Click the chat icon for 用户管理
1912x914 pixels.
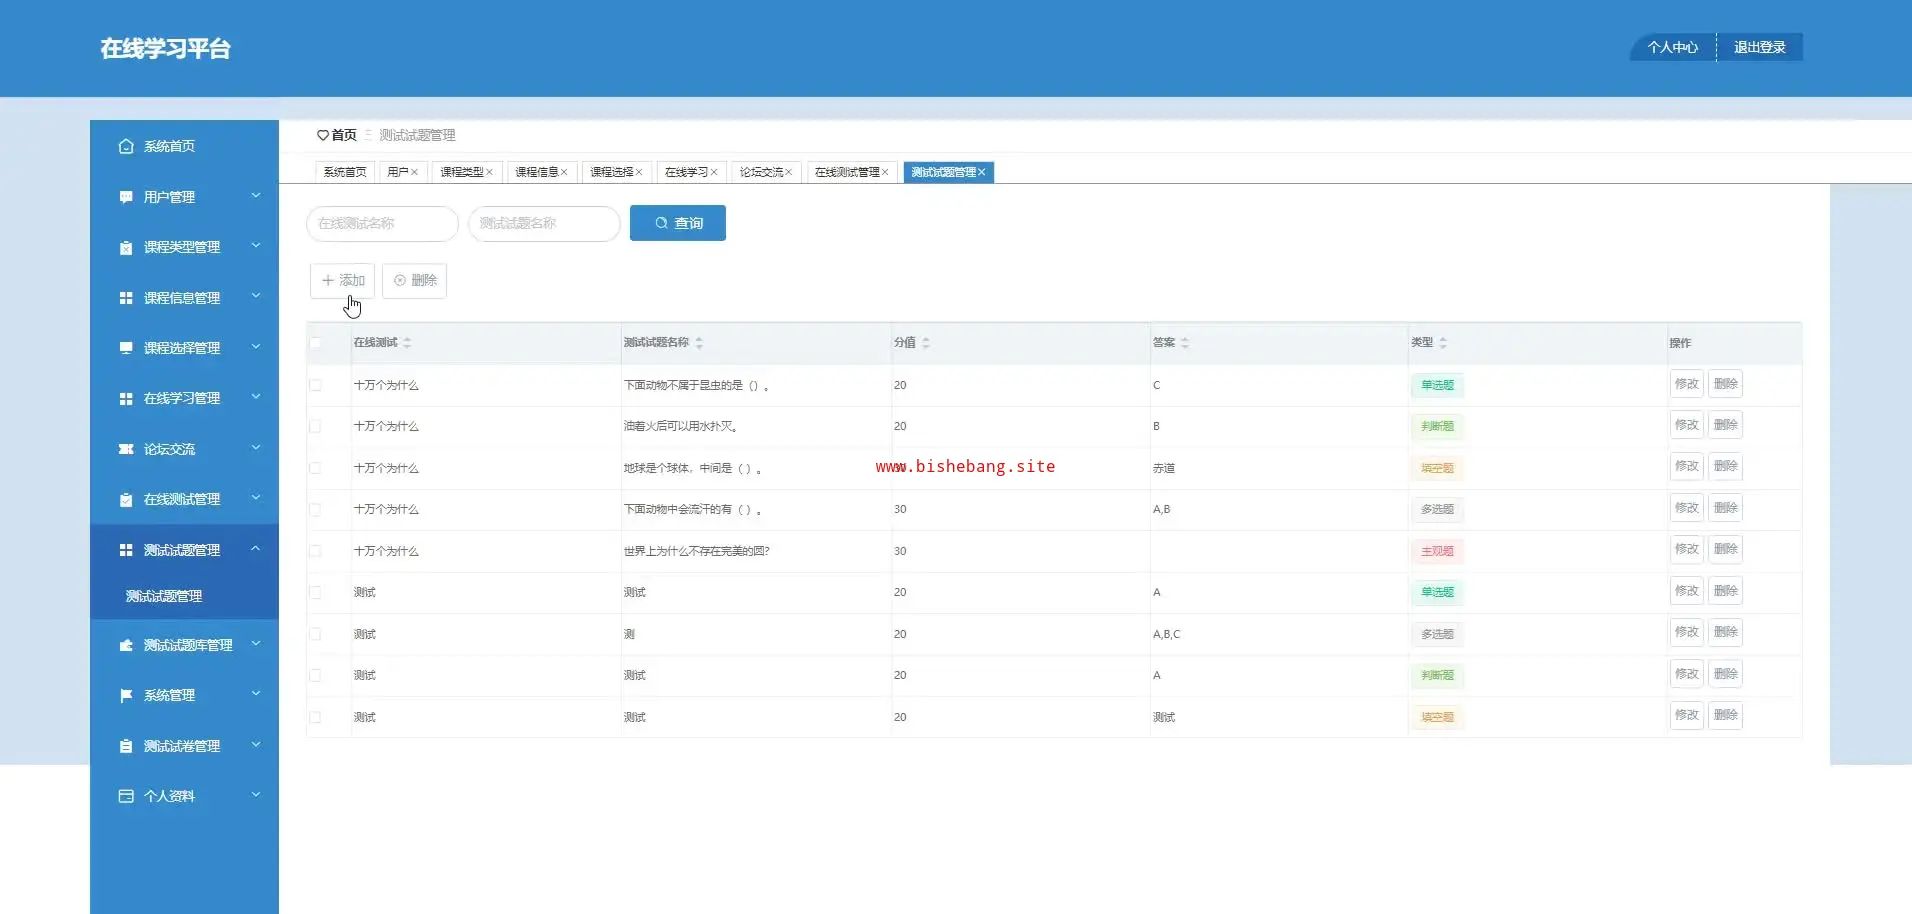pos(126,197)
